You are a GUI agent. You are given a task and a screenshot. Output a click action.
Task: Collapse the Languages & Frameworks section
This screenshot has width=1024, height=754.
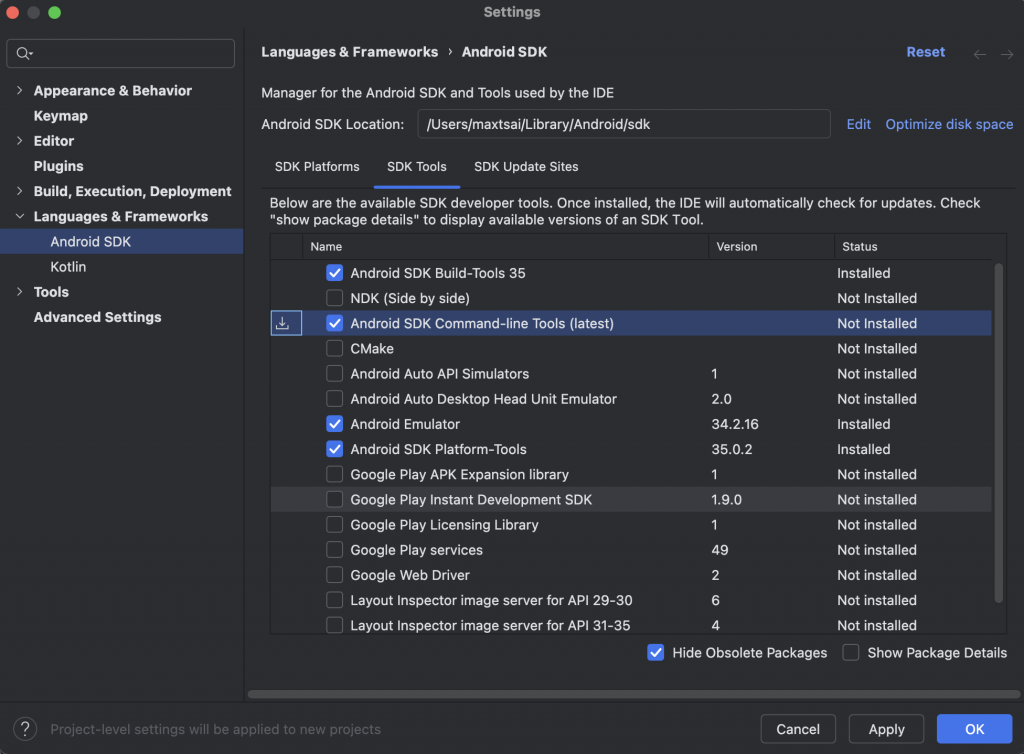click(20, 217)
